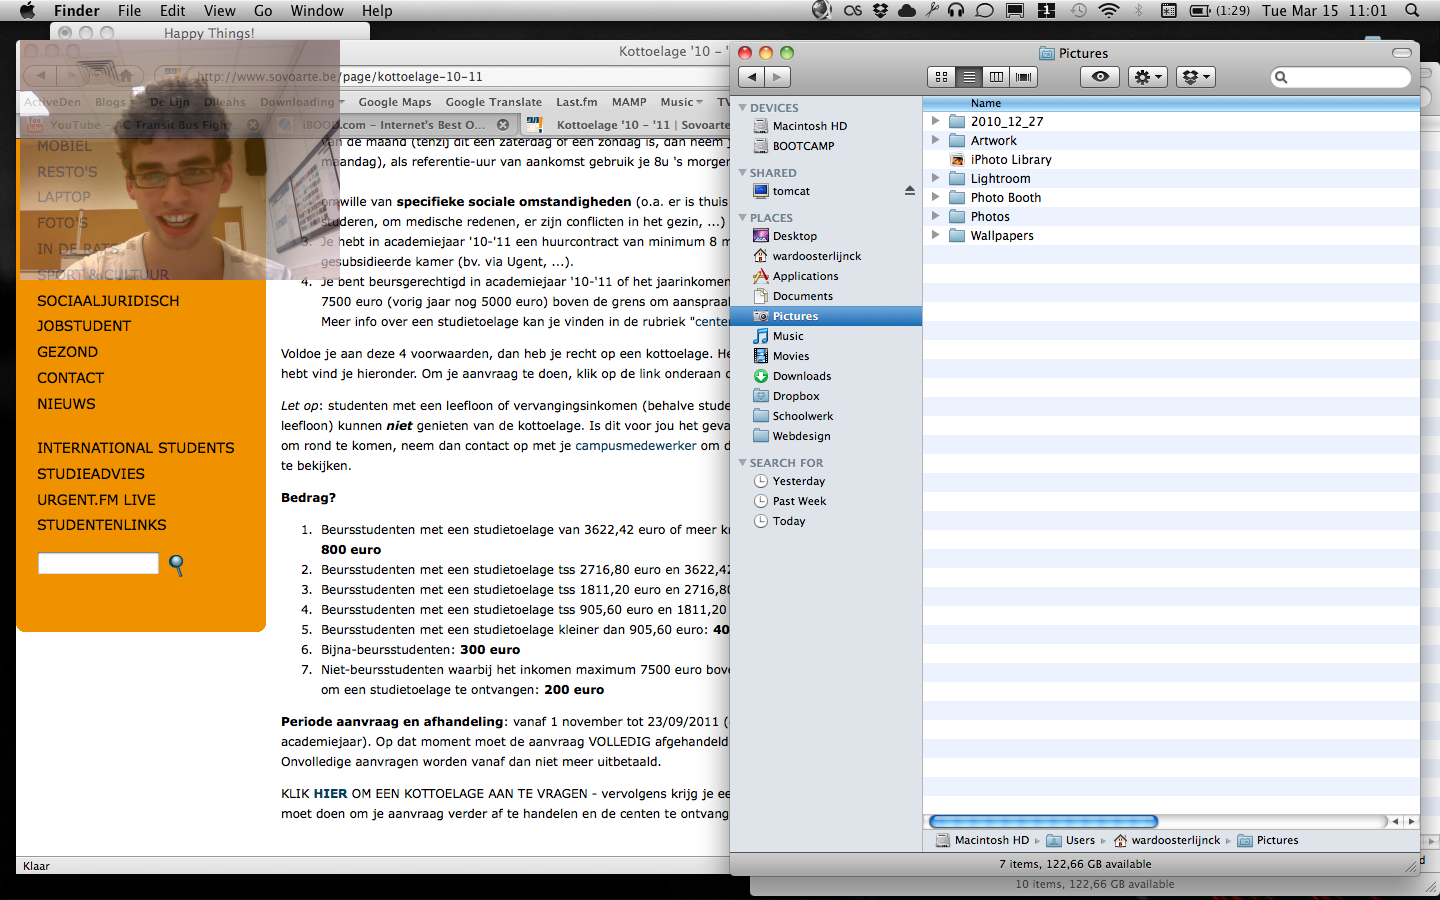Open Applications in Finder sidebar

(805, 276)
